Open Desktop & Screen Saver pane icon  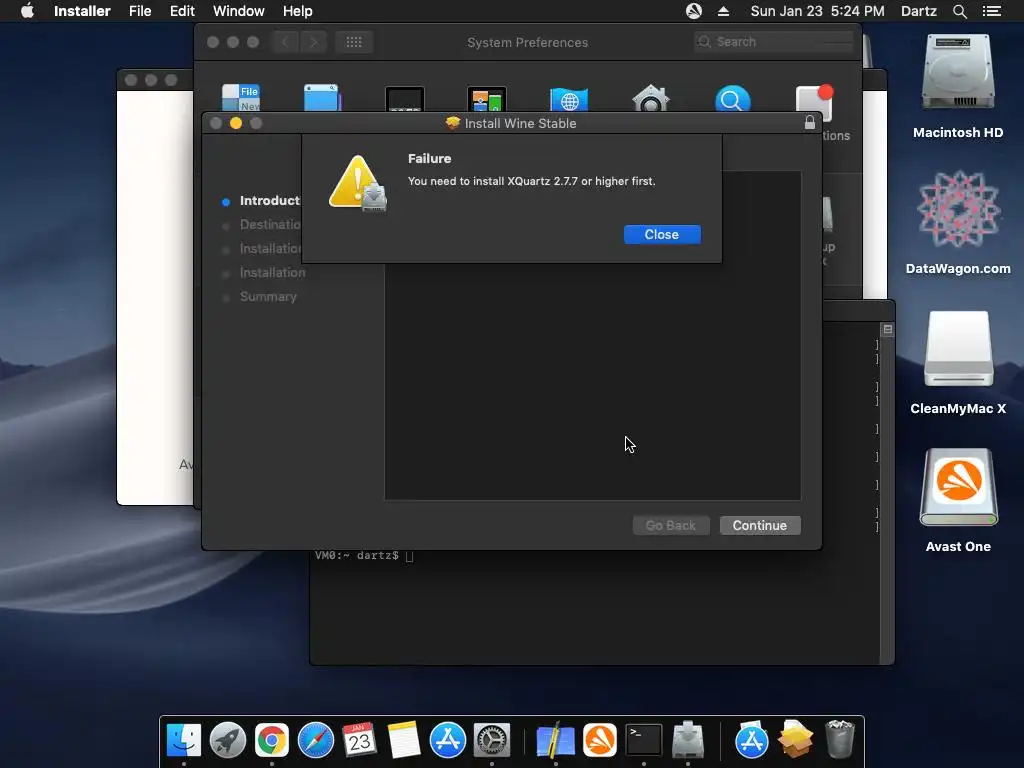pos(323,97)
